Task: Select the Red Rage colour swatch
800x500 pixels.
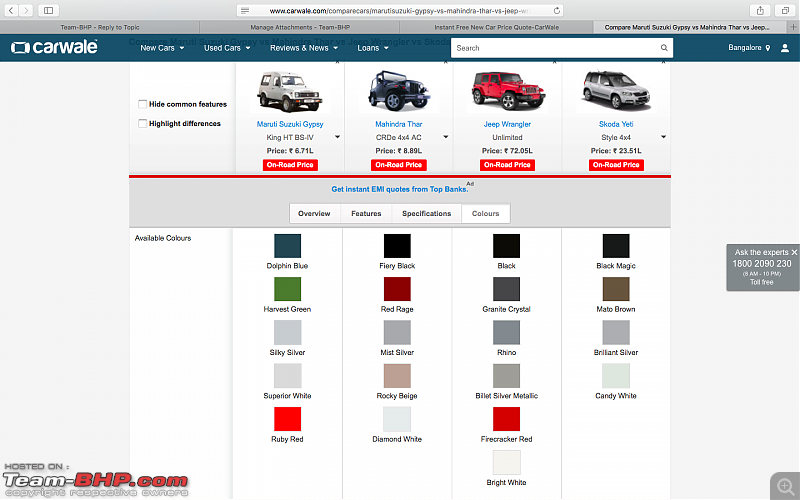Action: coord(397,289)
